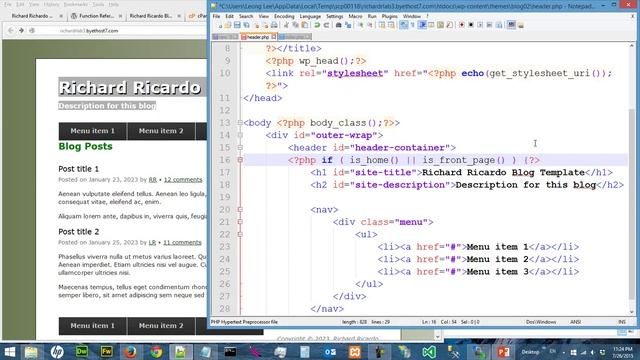Click Menu item 1 in browser top navigation
This screenshot has height=360, width=640.
tap(93, 131)
